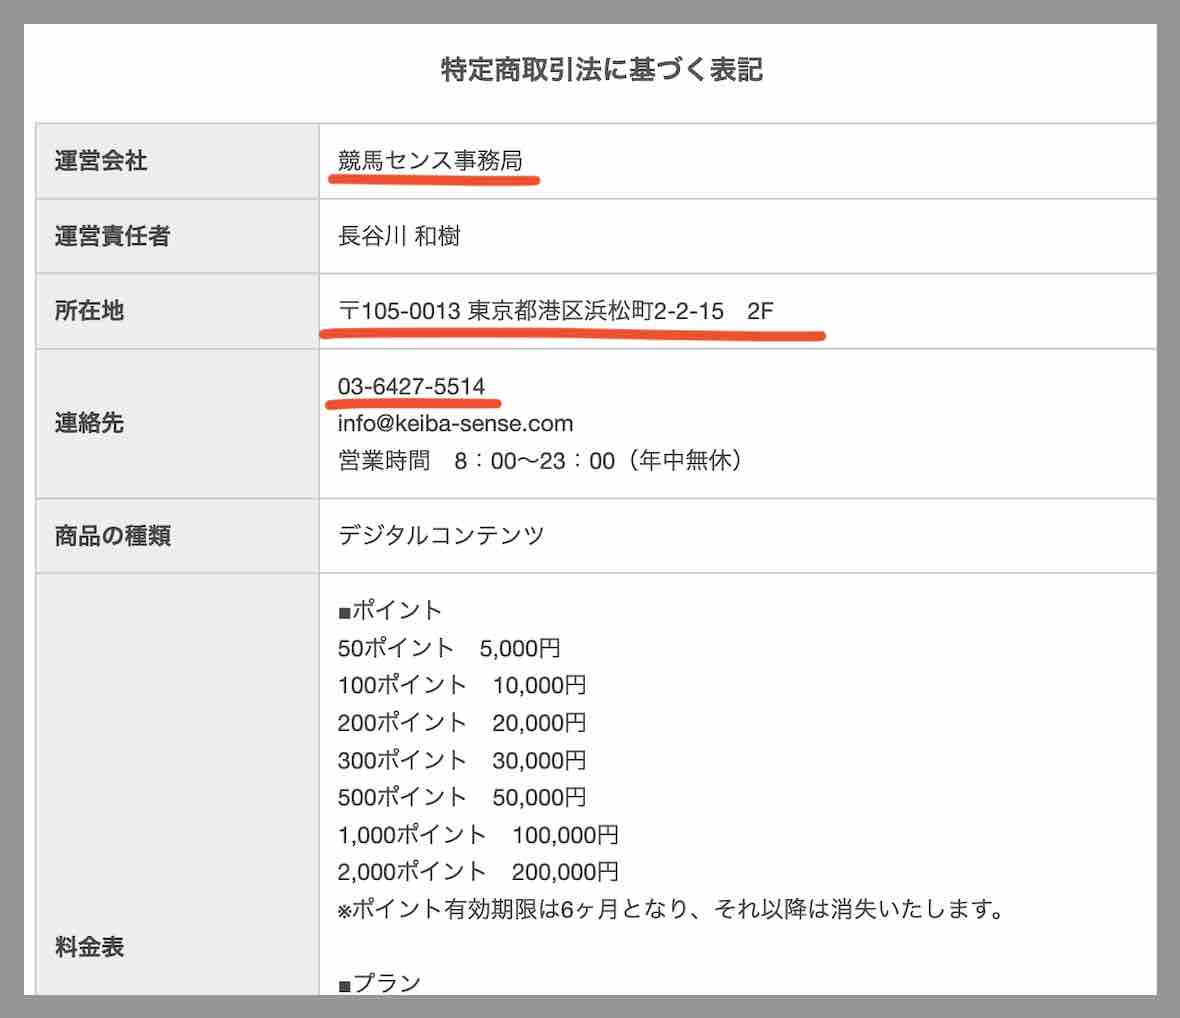This screenshot has width=1180, height=1018.
Task: Click the 運営責任者 row label
Action: tap(112, 236)
